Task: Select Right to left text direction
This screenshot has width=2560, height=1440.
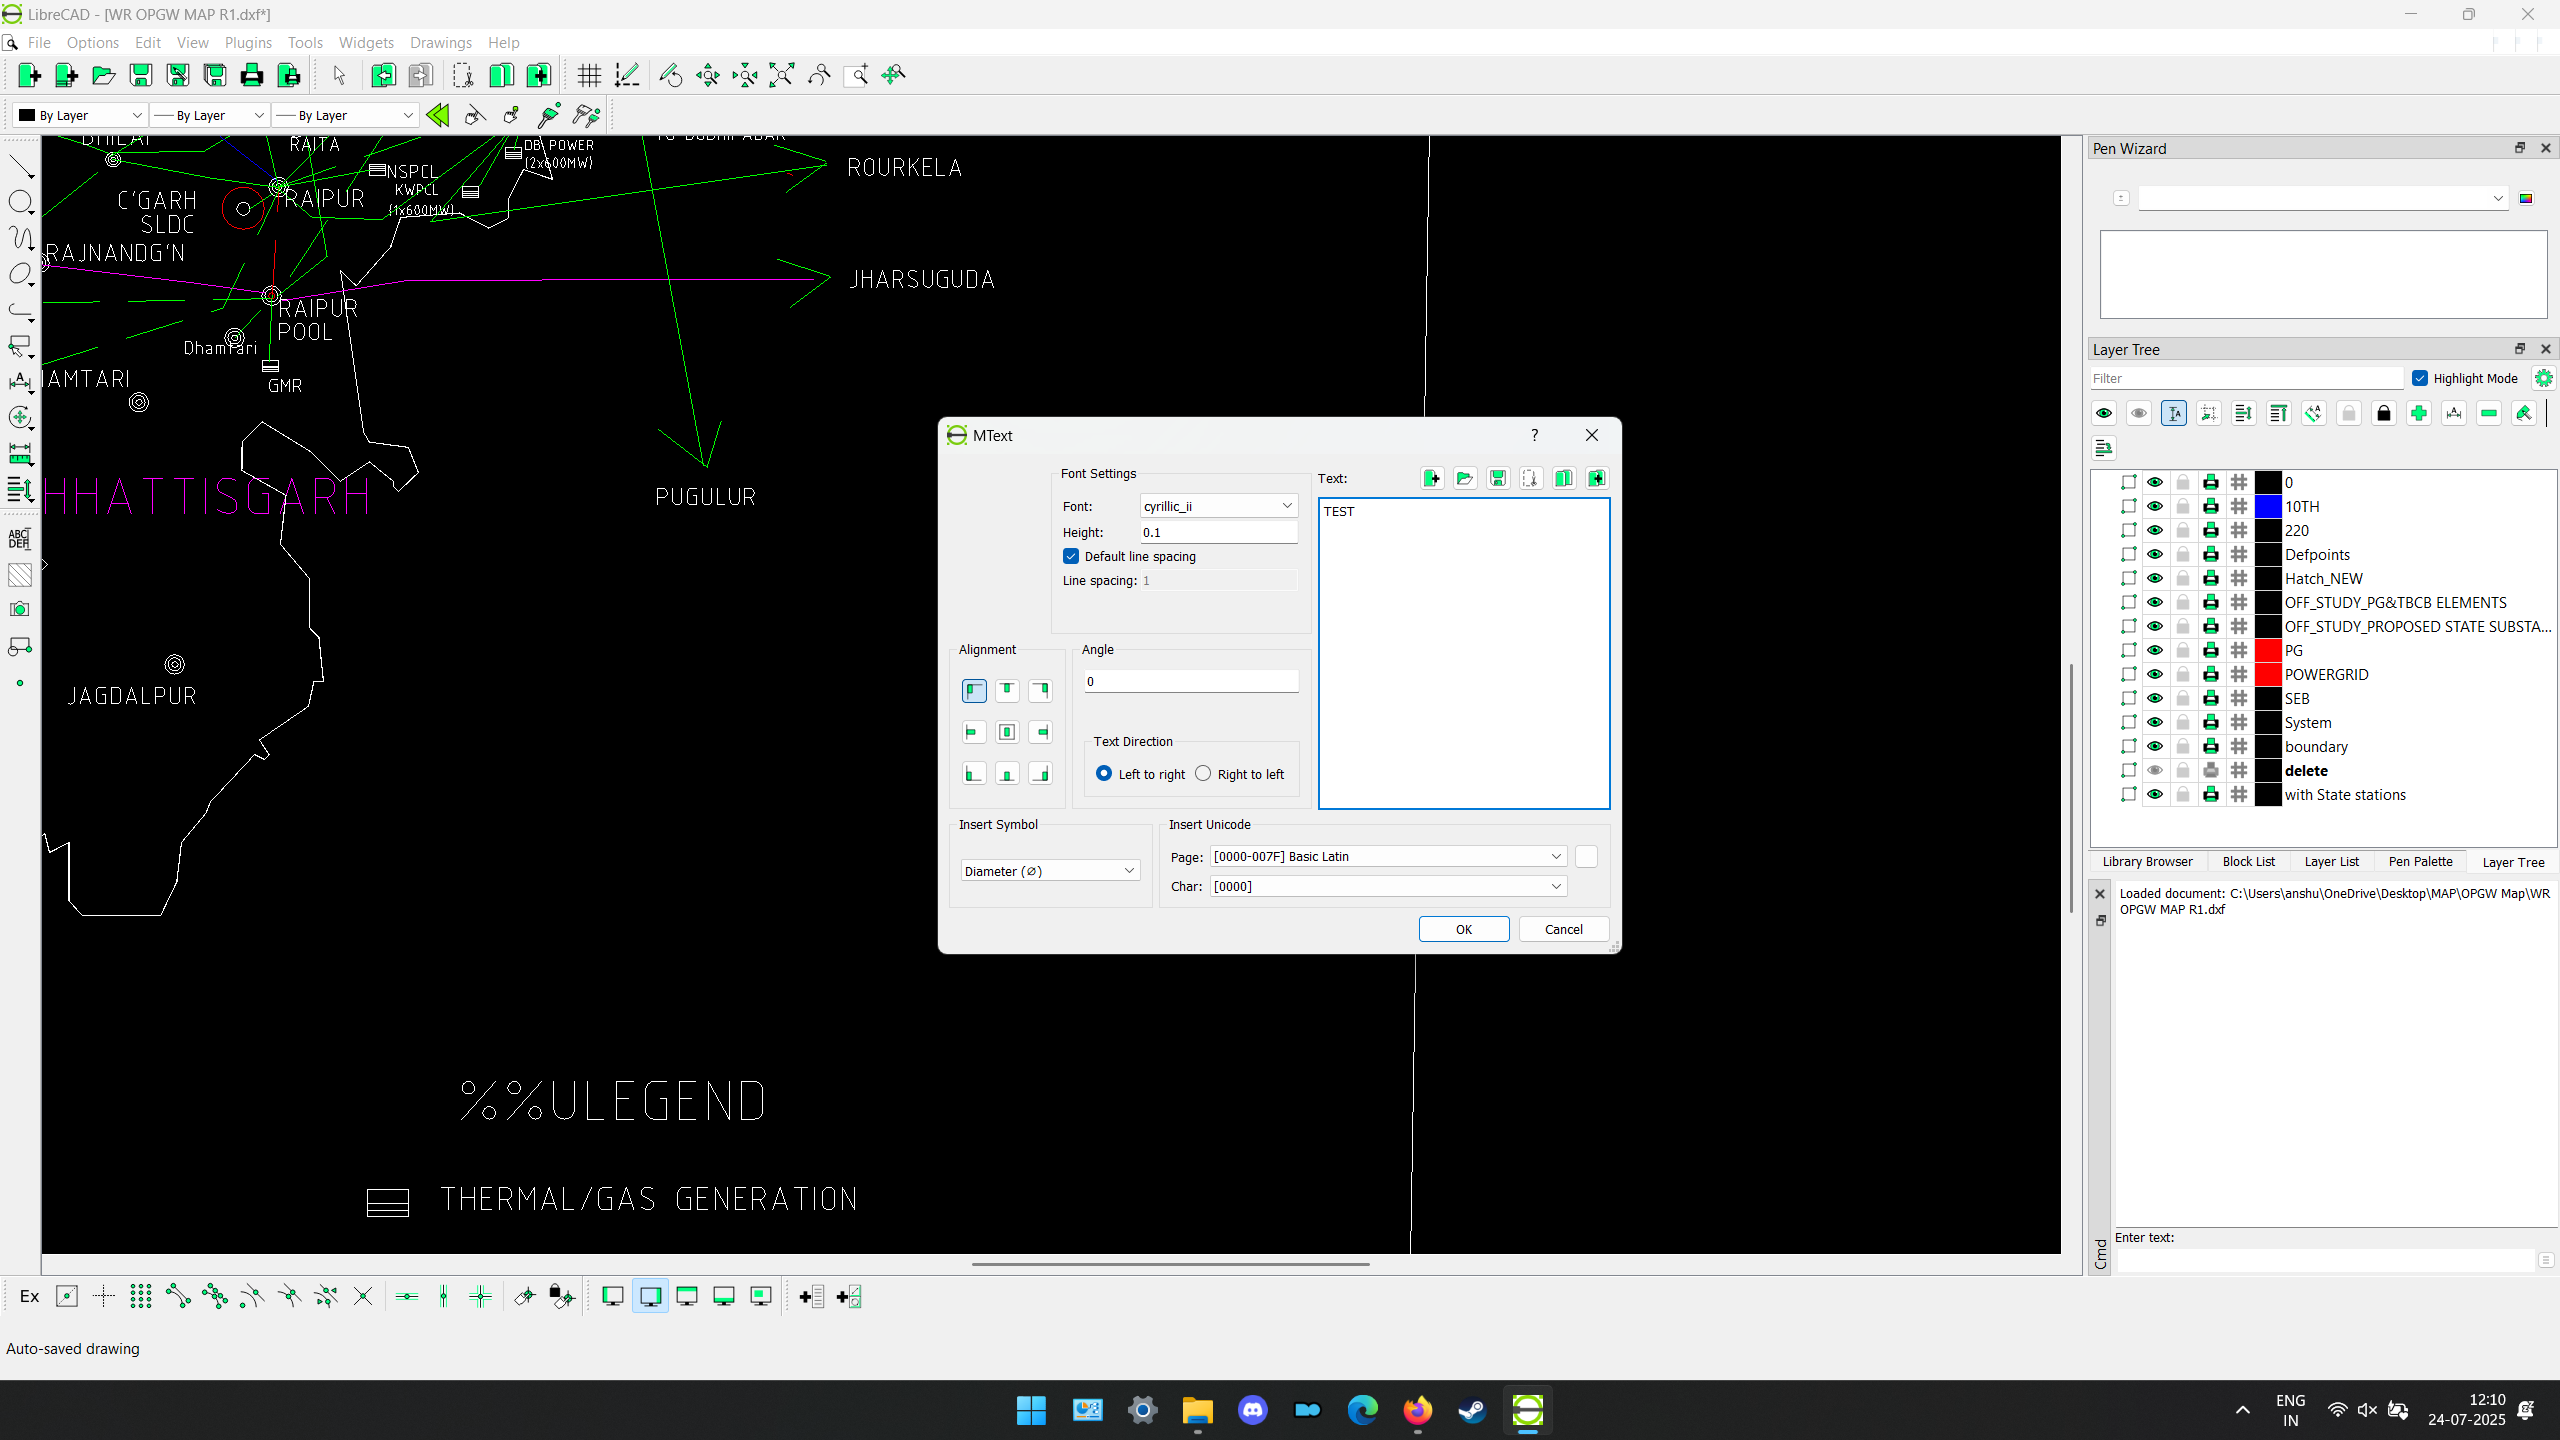Action: click(x=1203, y=773)
